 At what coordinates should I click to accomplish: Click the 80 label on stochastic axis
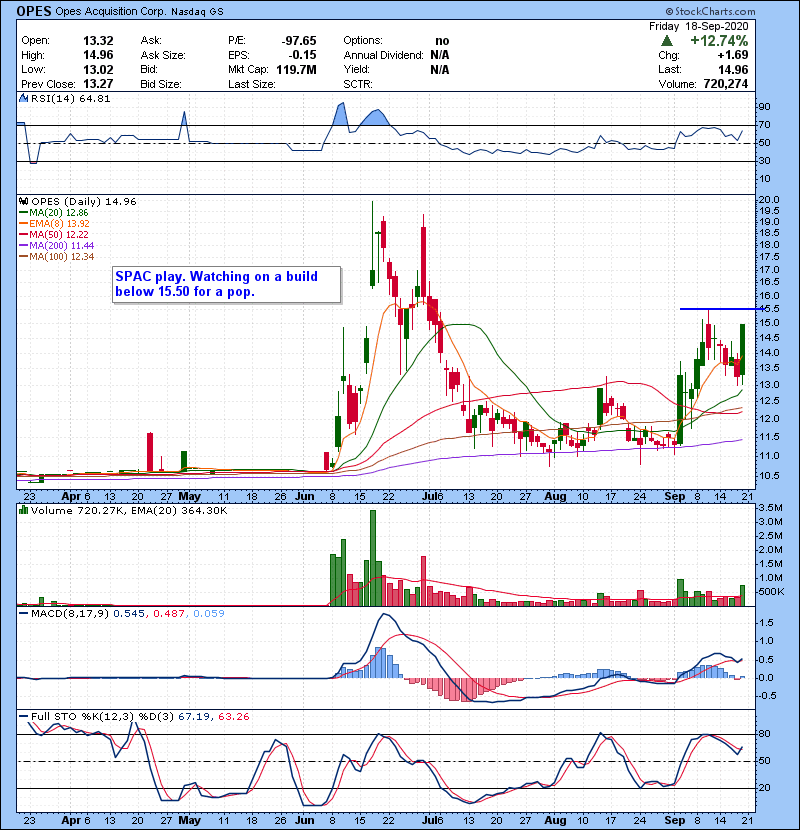pos(765,734)
